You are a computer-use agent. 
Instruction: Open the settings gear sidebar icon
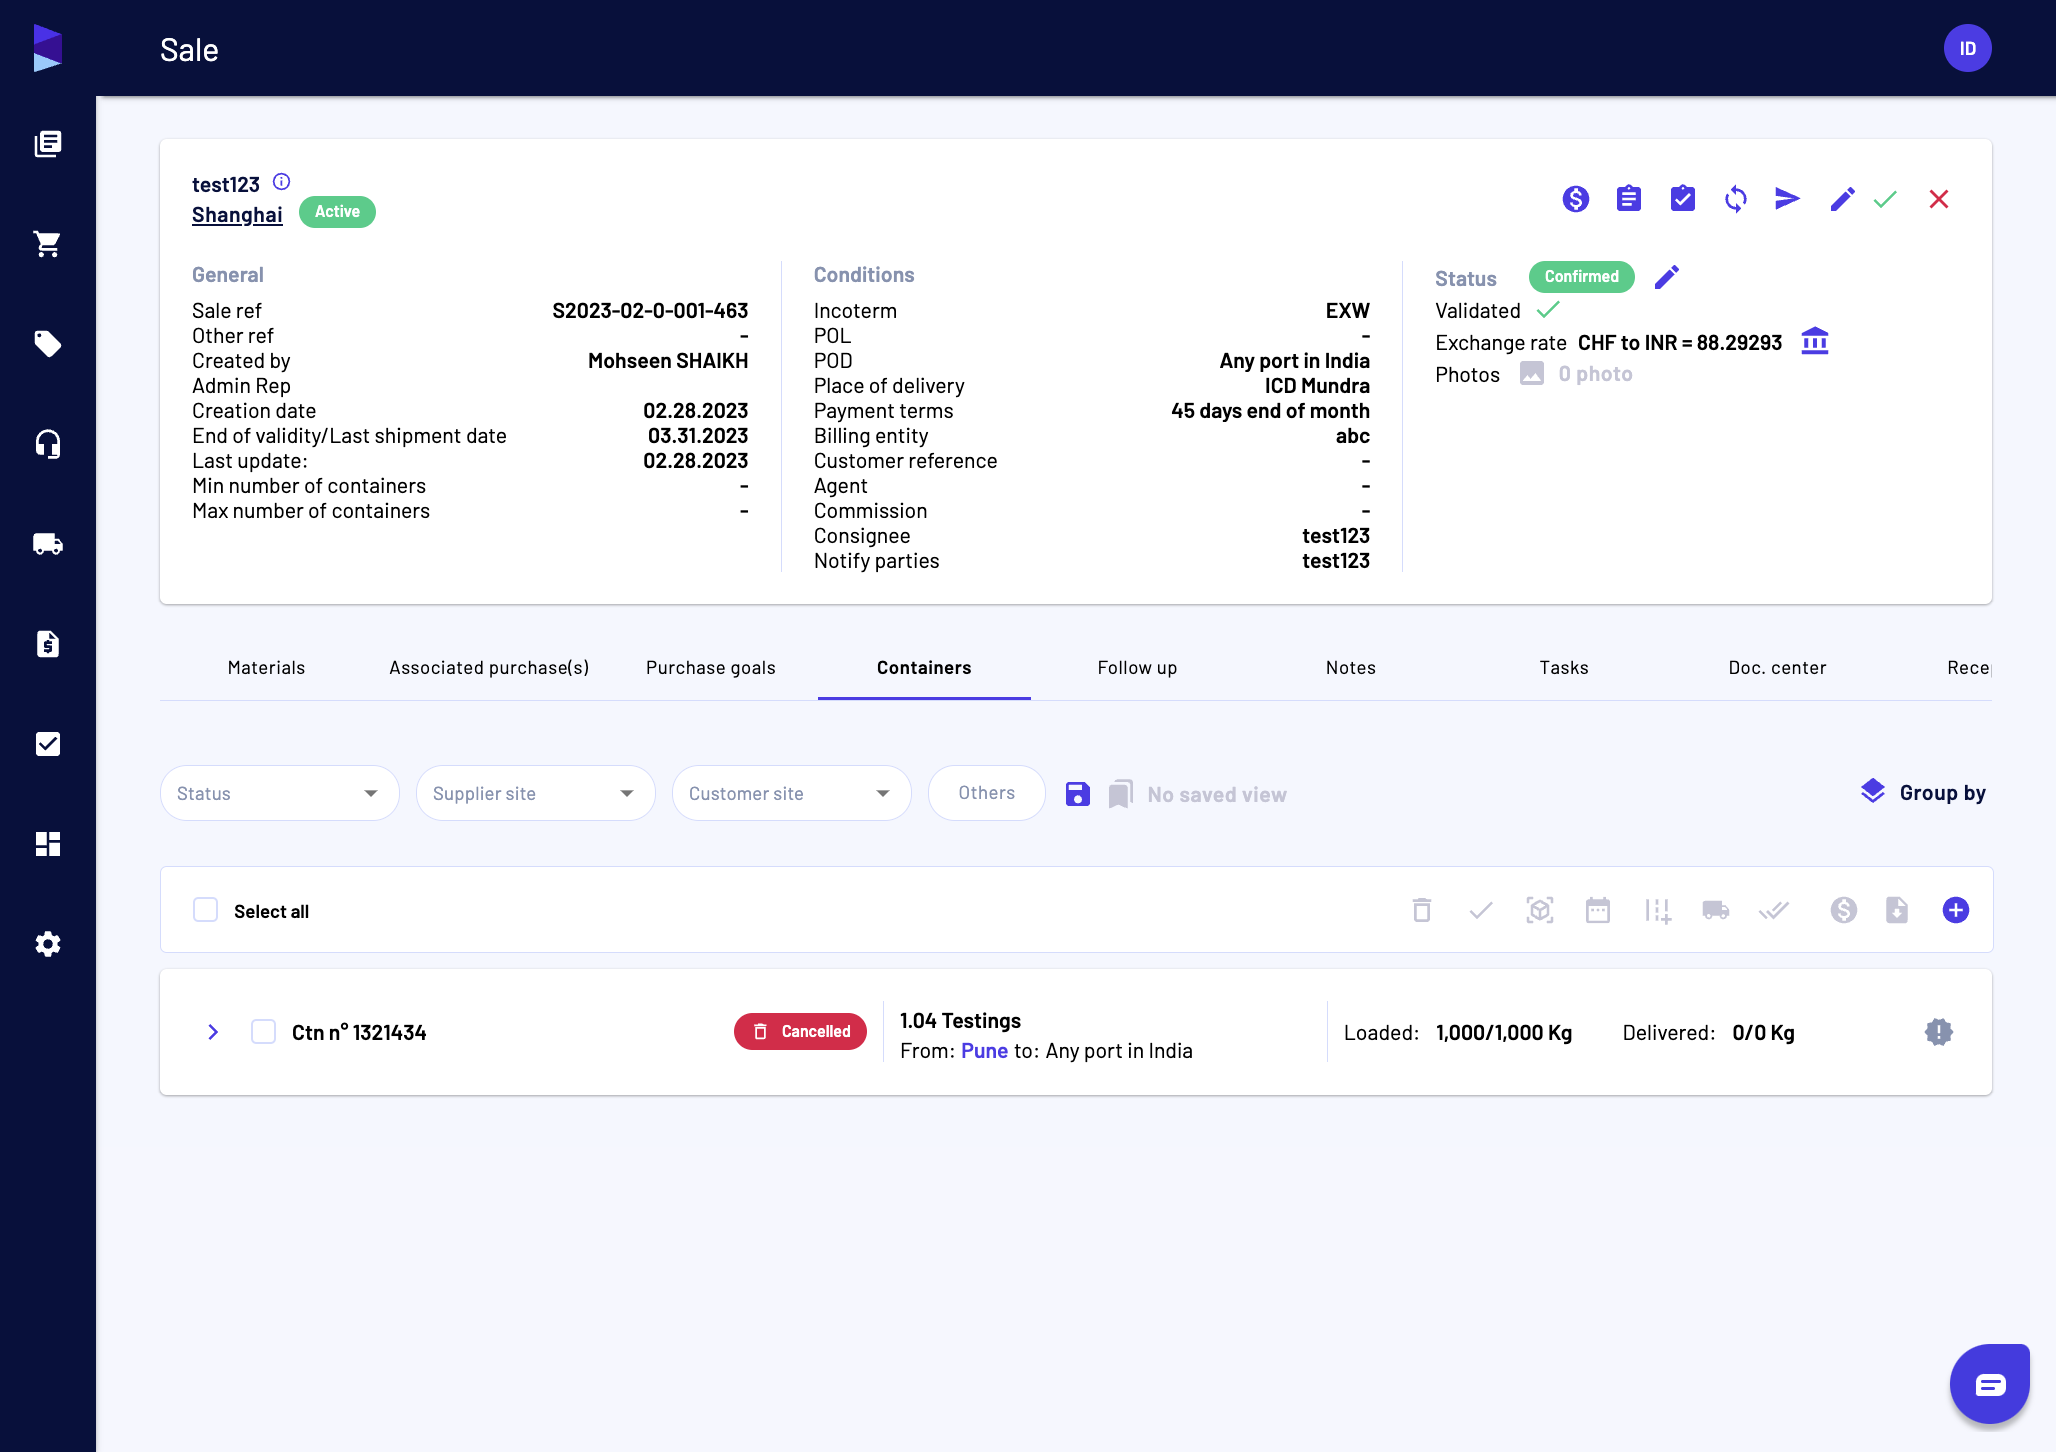click(47, 944)
